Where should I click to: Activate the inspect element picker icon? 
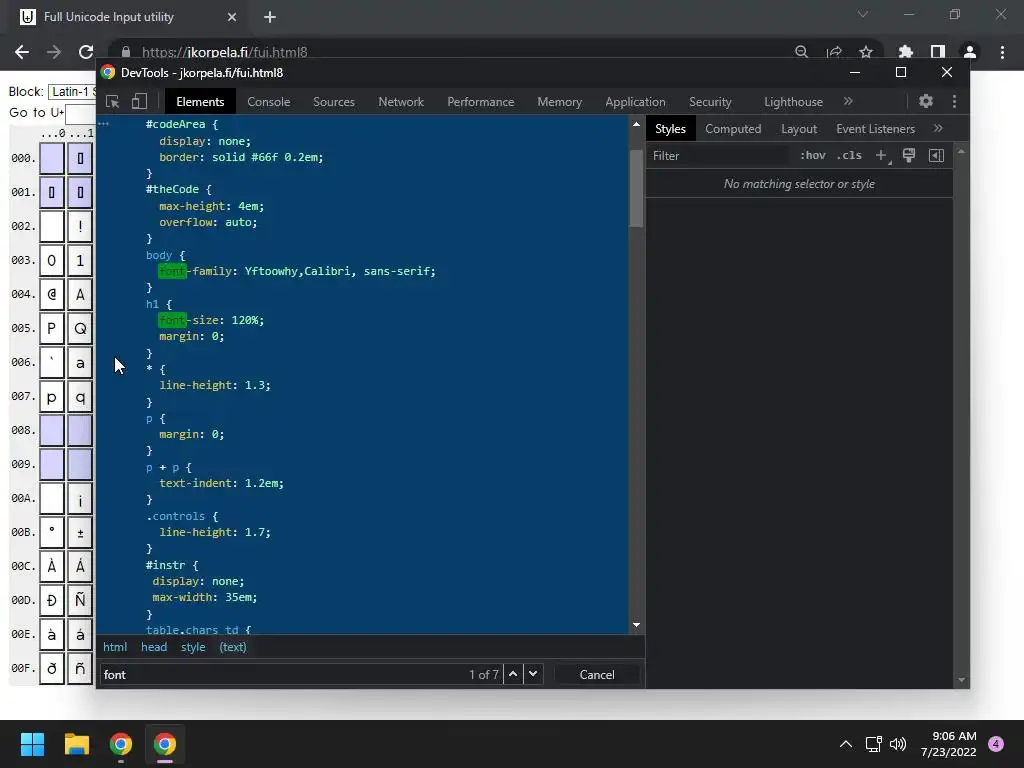(112, 102)
